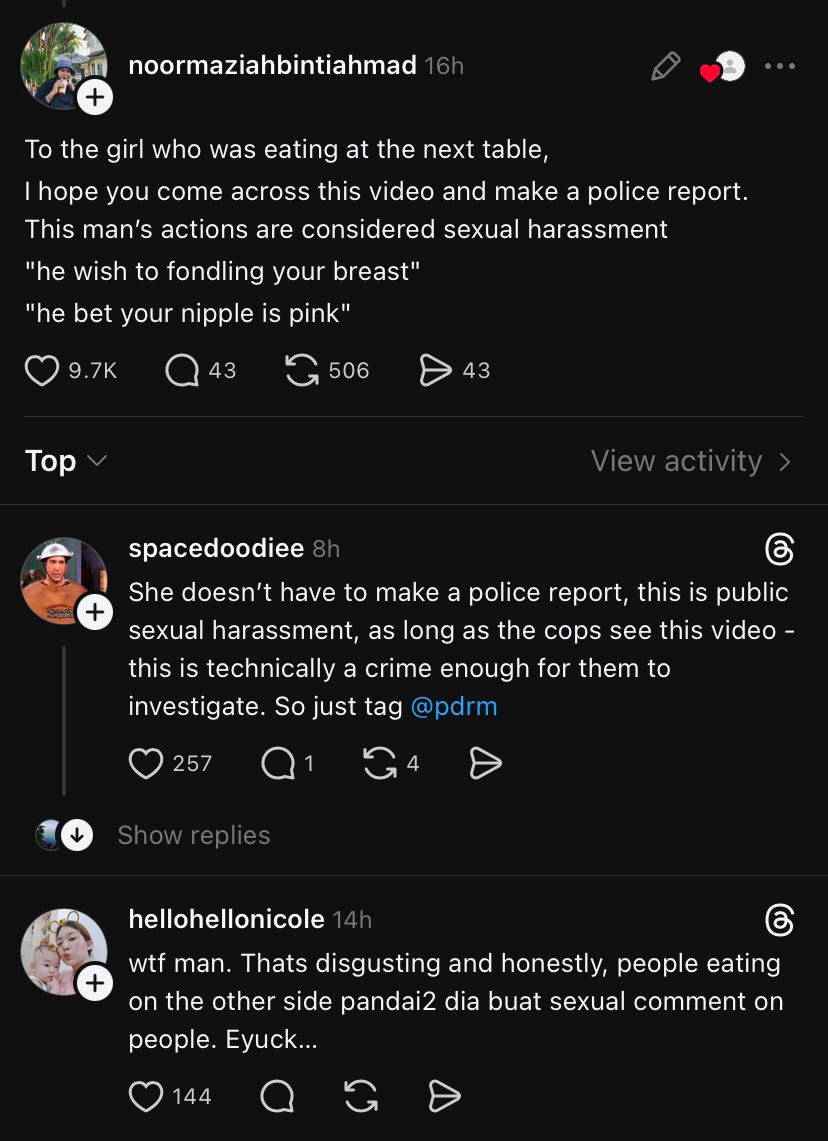Follow hellohellonicole via avatar plus badge

[94, 983]
